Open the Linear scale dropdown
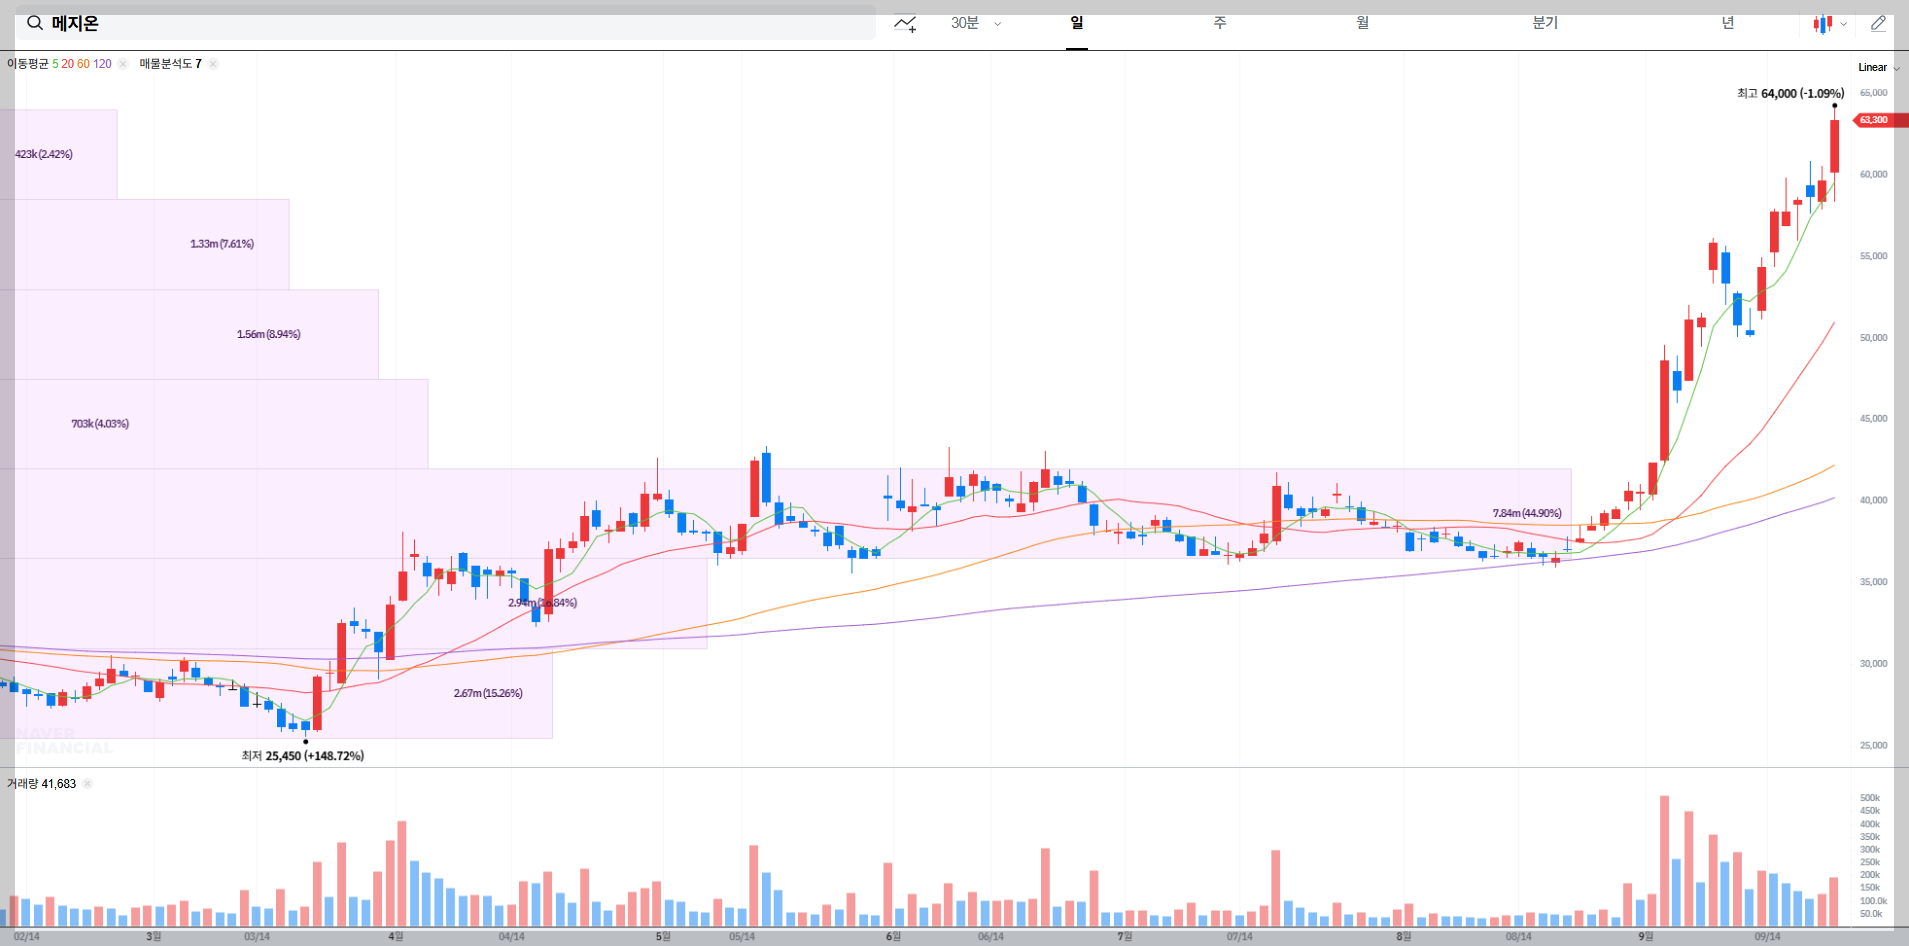This screenshot has height=946, width=1909. [x=1879, y=68]
